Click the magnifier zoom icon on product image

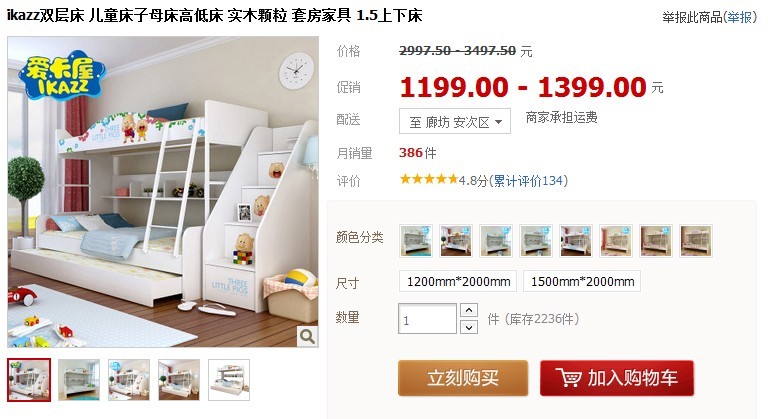point(307,336)
